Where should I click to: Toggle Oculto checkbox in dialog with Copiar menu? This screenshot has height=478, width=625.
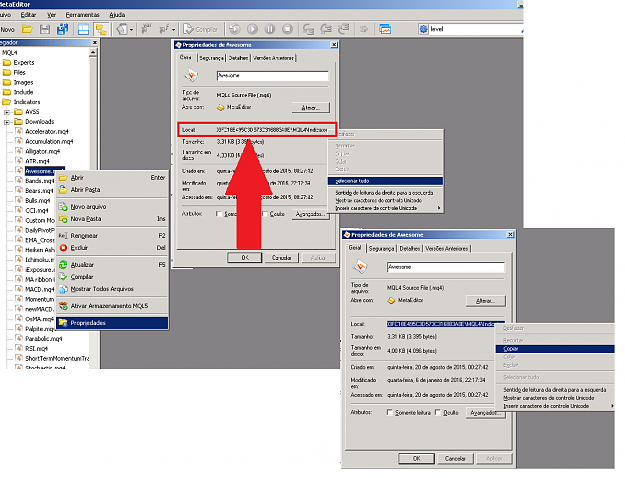point(438,413)
